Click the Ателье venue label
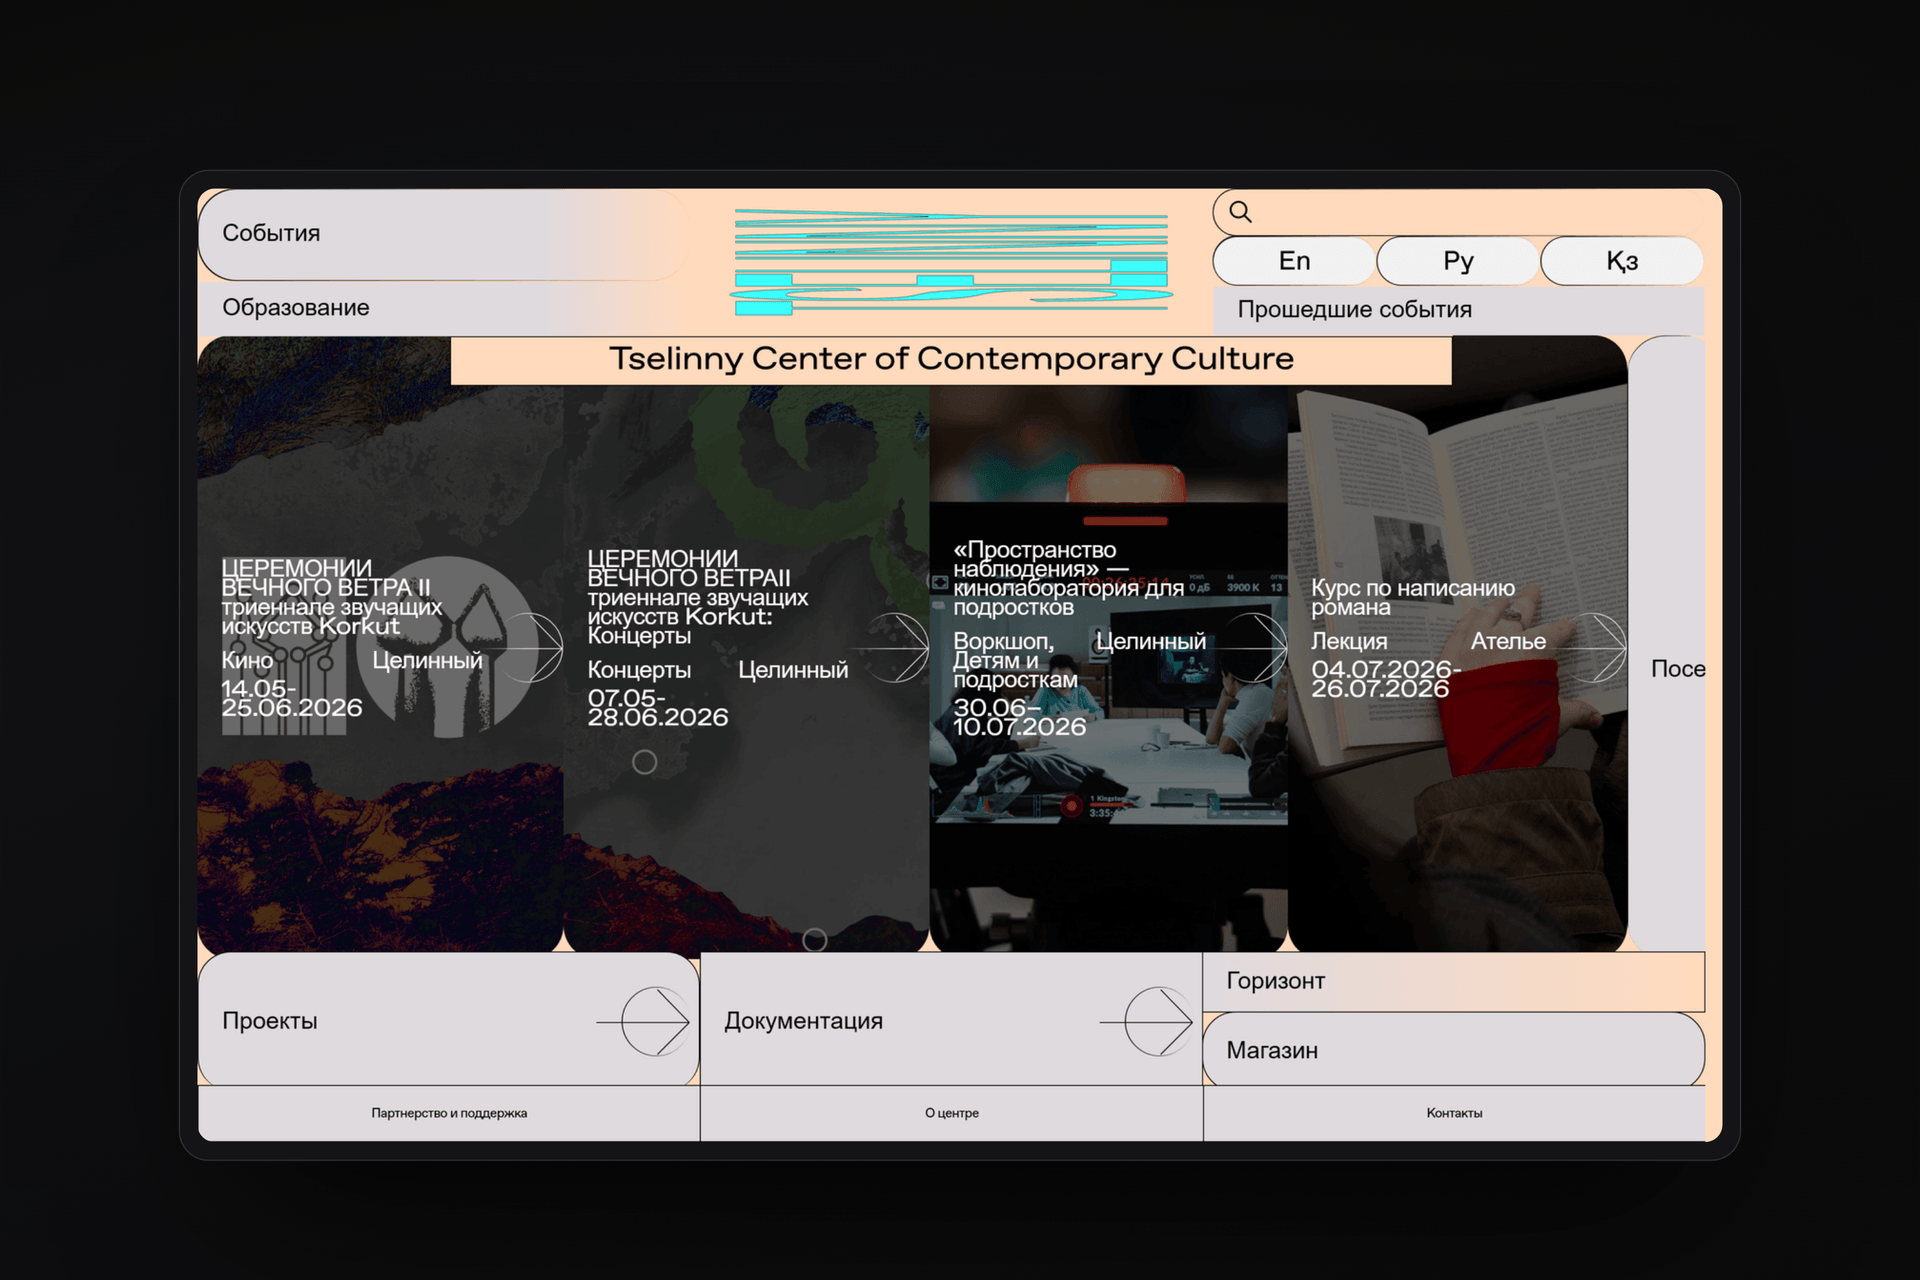 [x=1508, y=641]
